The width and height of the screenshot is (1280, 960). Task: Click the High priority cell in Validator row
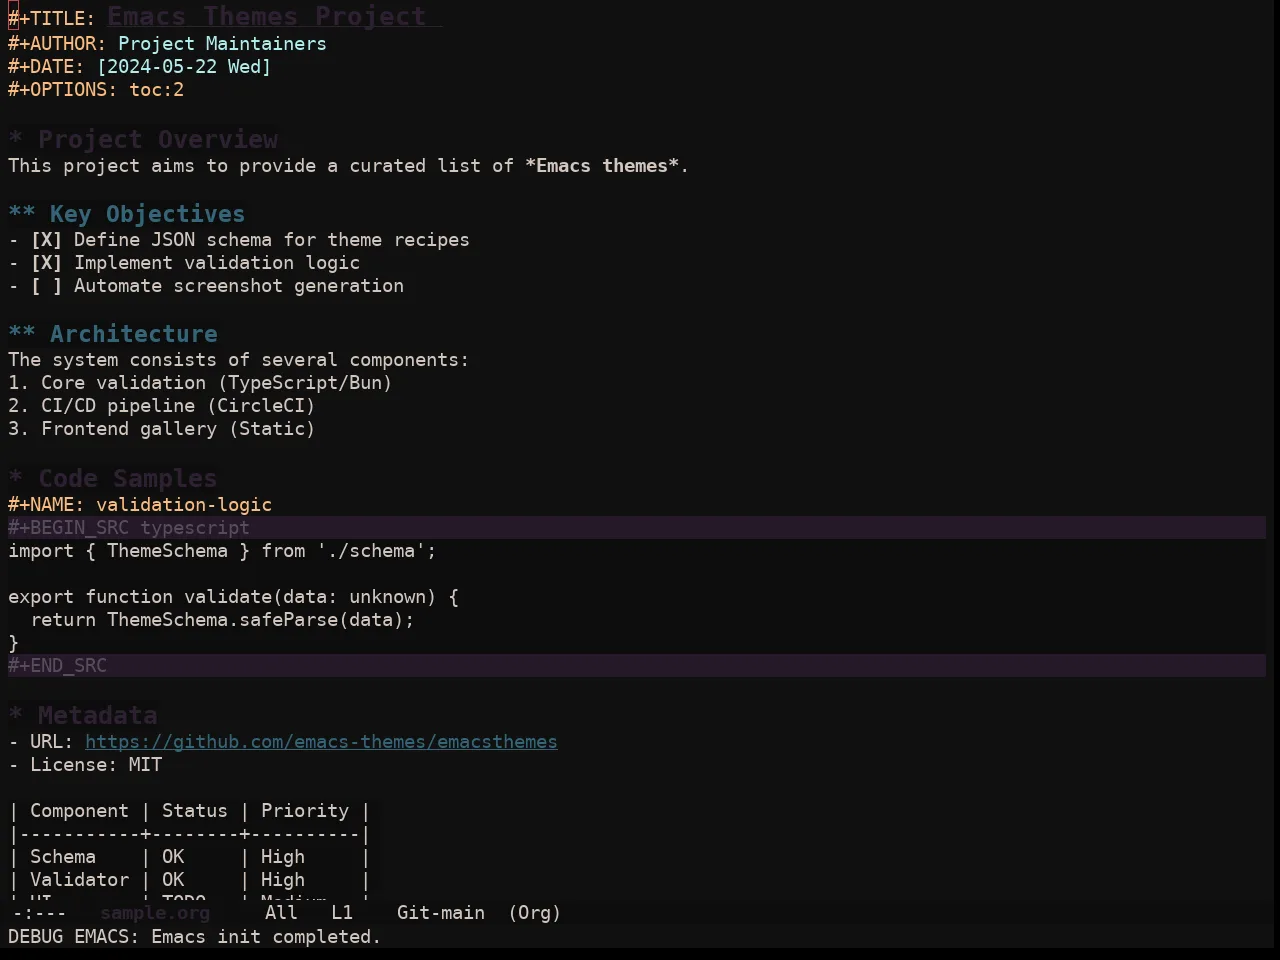tap(283, 880)
